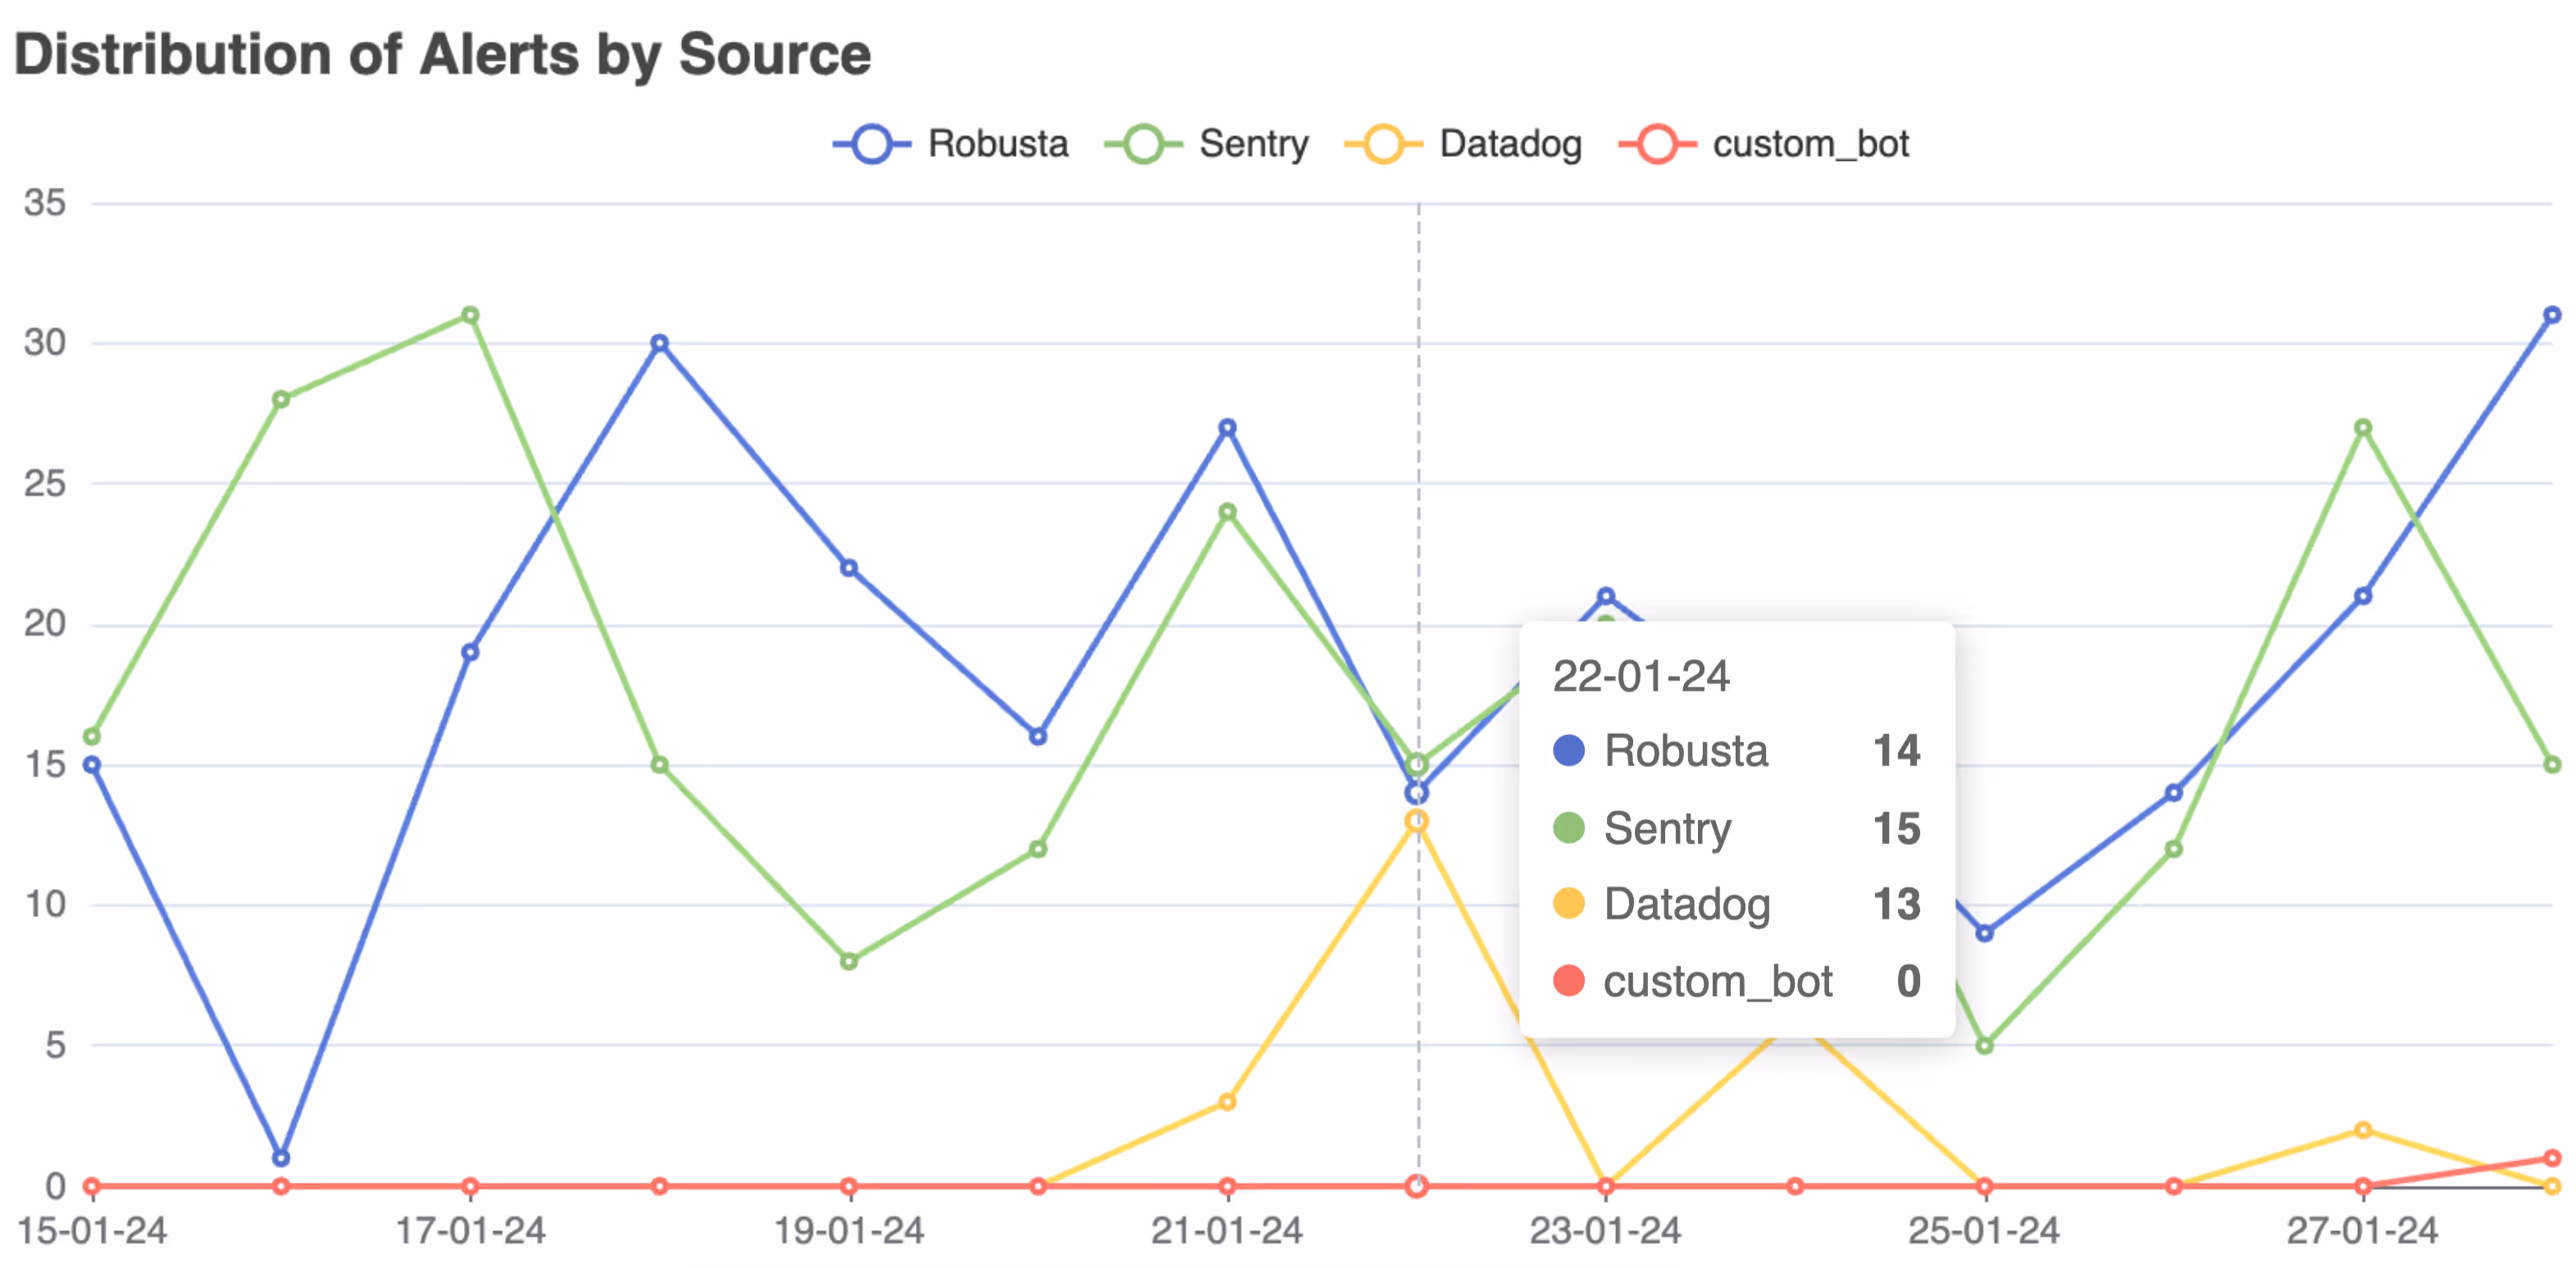Click the Robusta point at 21-01-24
Screen dimensions: 2576x1268
pyautogui.click(x=1227, y=428)
